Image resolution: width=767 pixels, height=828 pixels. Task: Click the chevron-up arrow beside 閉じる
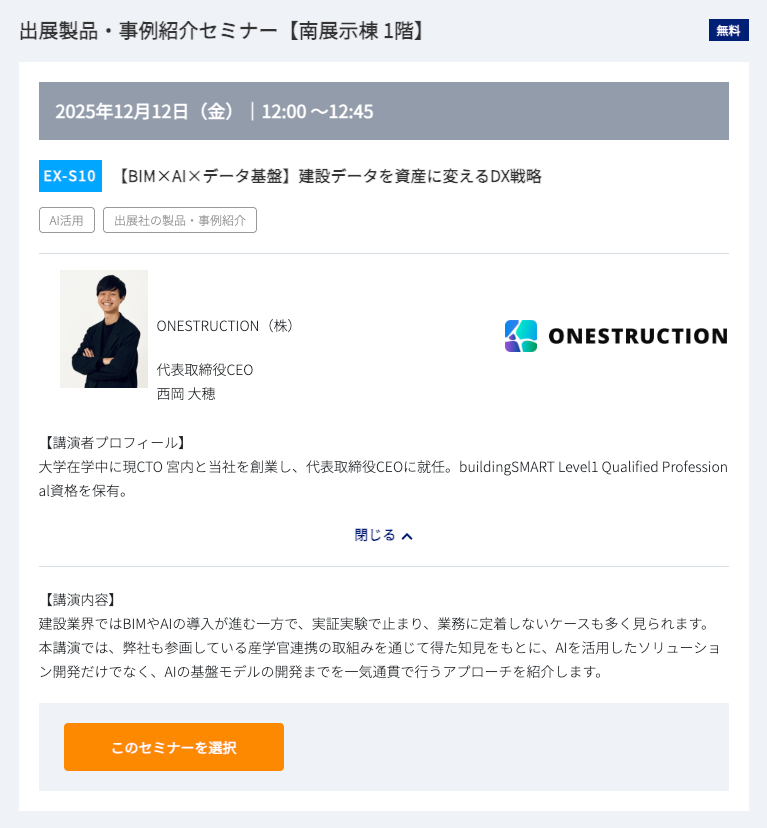407,536
